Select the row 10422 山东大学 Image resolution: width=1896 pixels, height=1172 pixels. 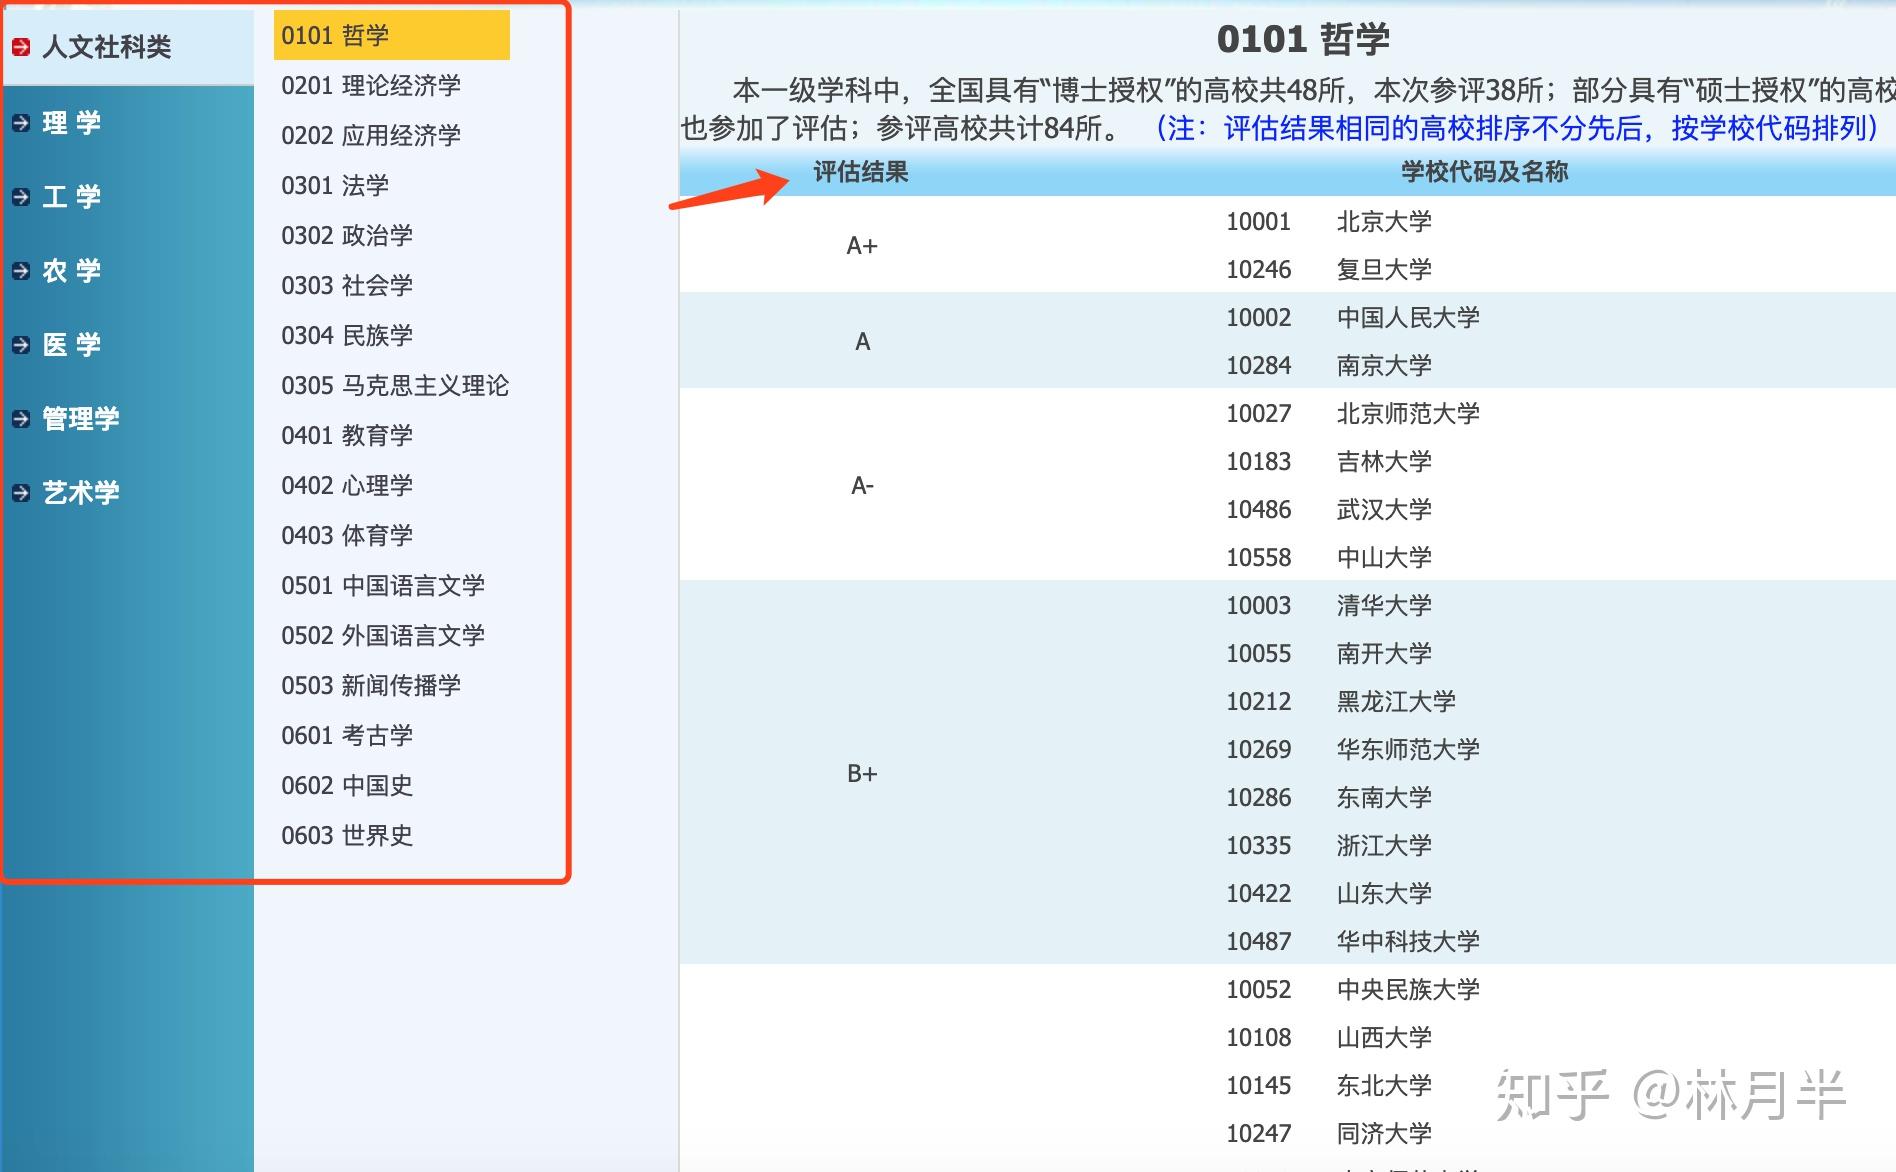coord(1329,893)
